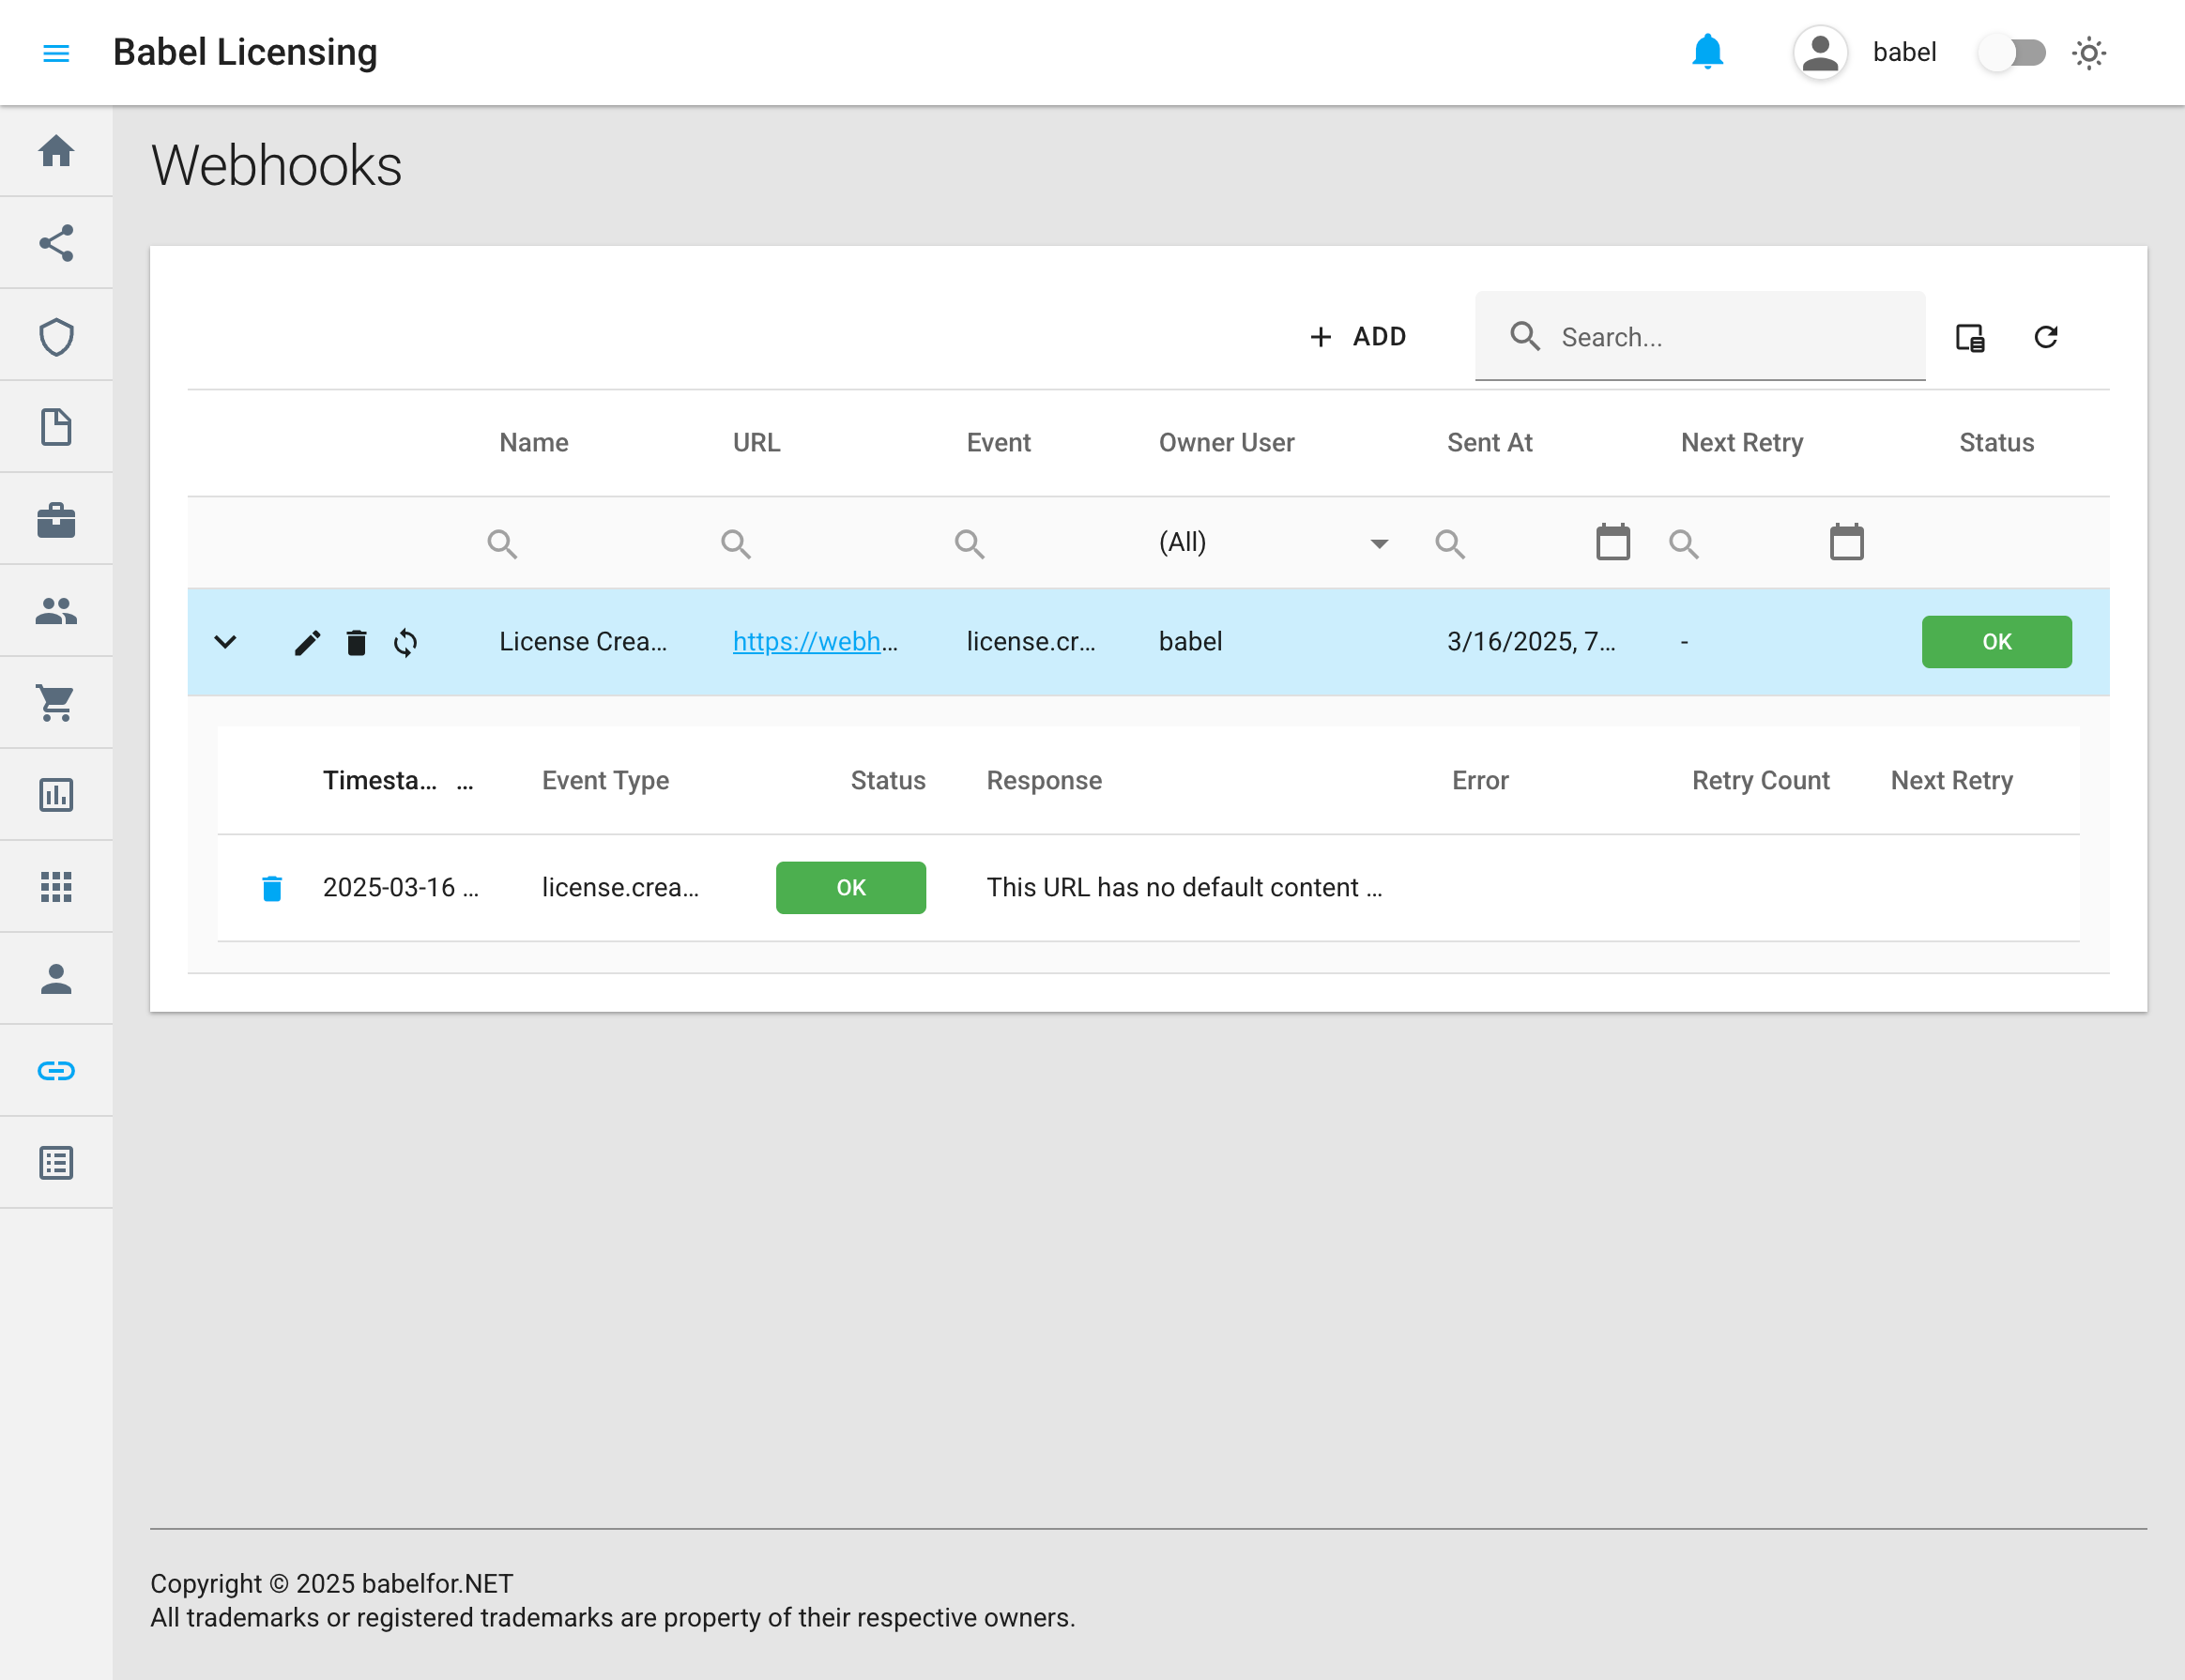Image resolution: width=2185 pixels, height=1680 pixels.
Task: Delete the 2025-03-16 log entry
Action: 272,888
